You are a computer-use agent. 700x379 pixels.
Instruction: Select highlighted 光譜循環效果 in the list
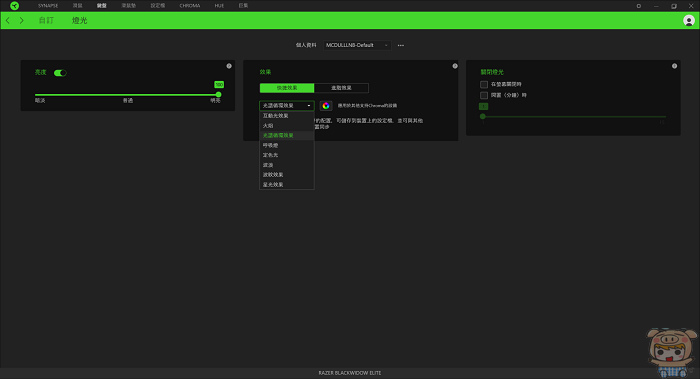(287, 135)
